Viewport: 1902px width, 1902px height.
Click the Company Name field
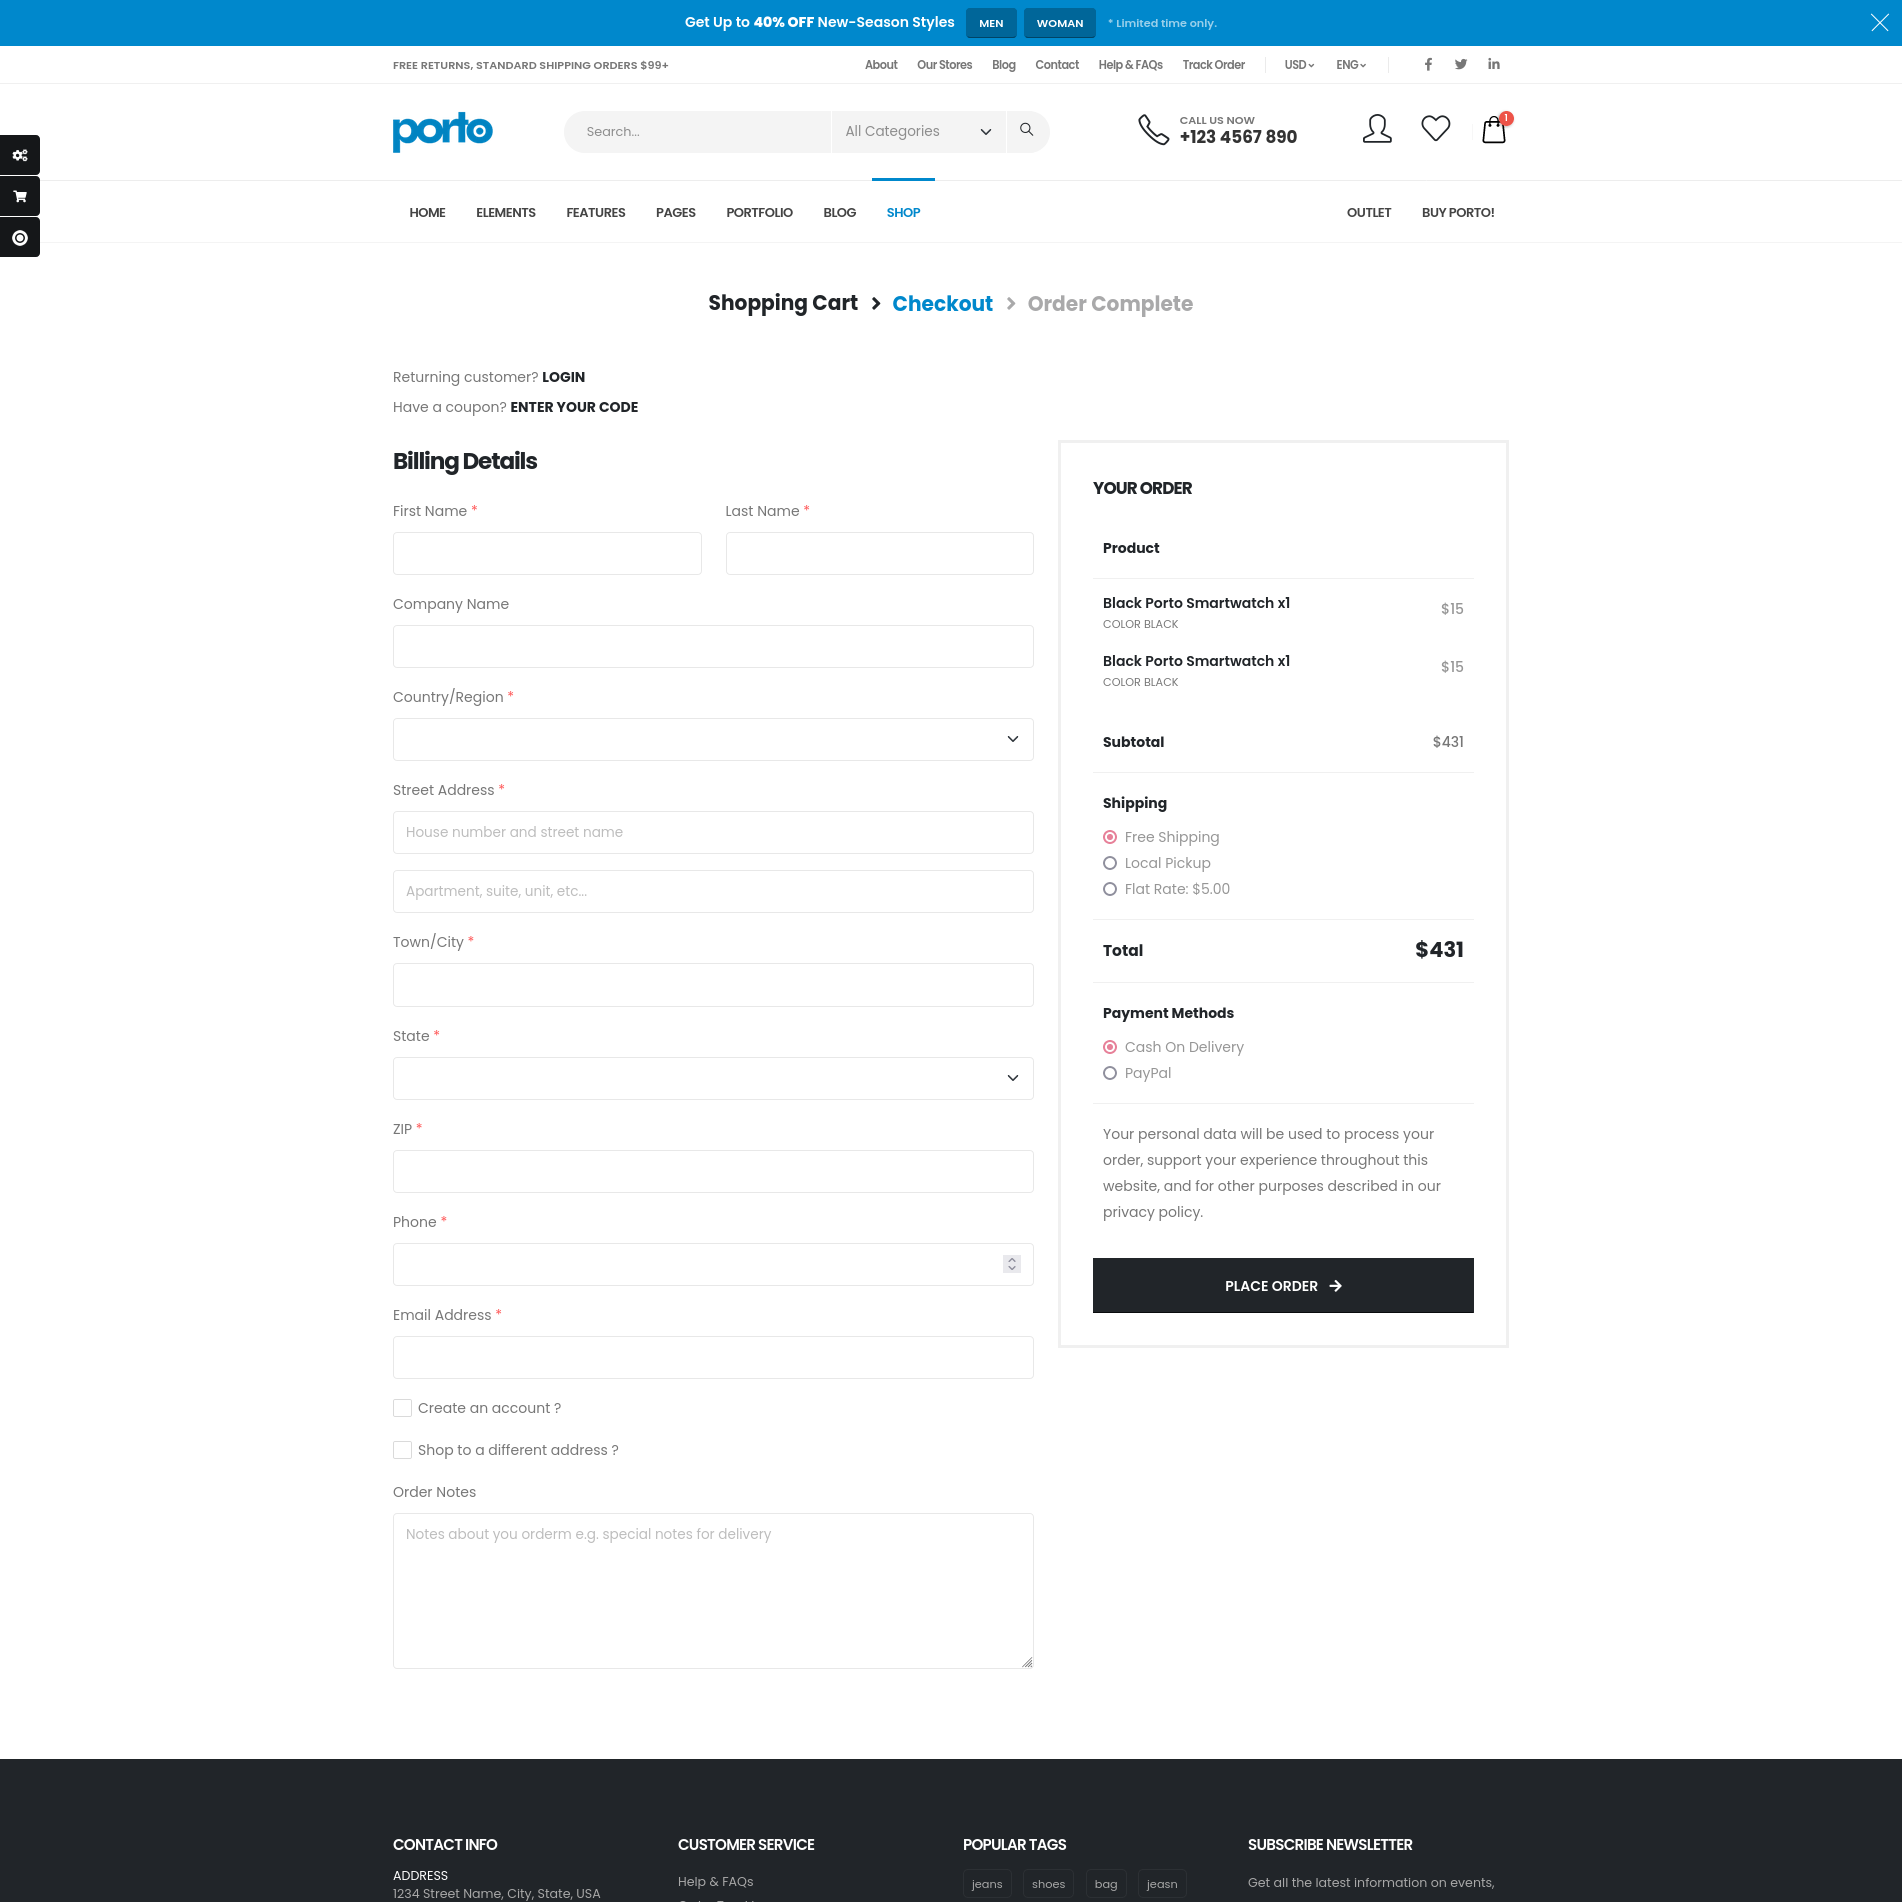click(x=713, y=646)
